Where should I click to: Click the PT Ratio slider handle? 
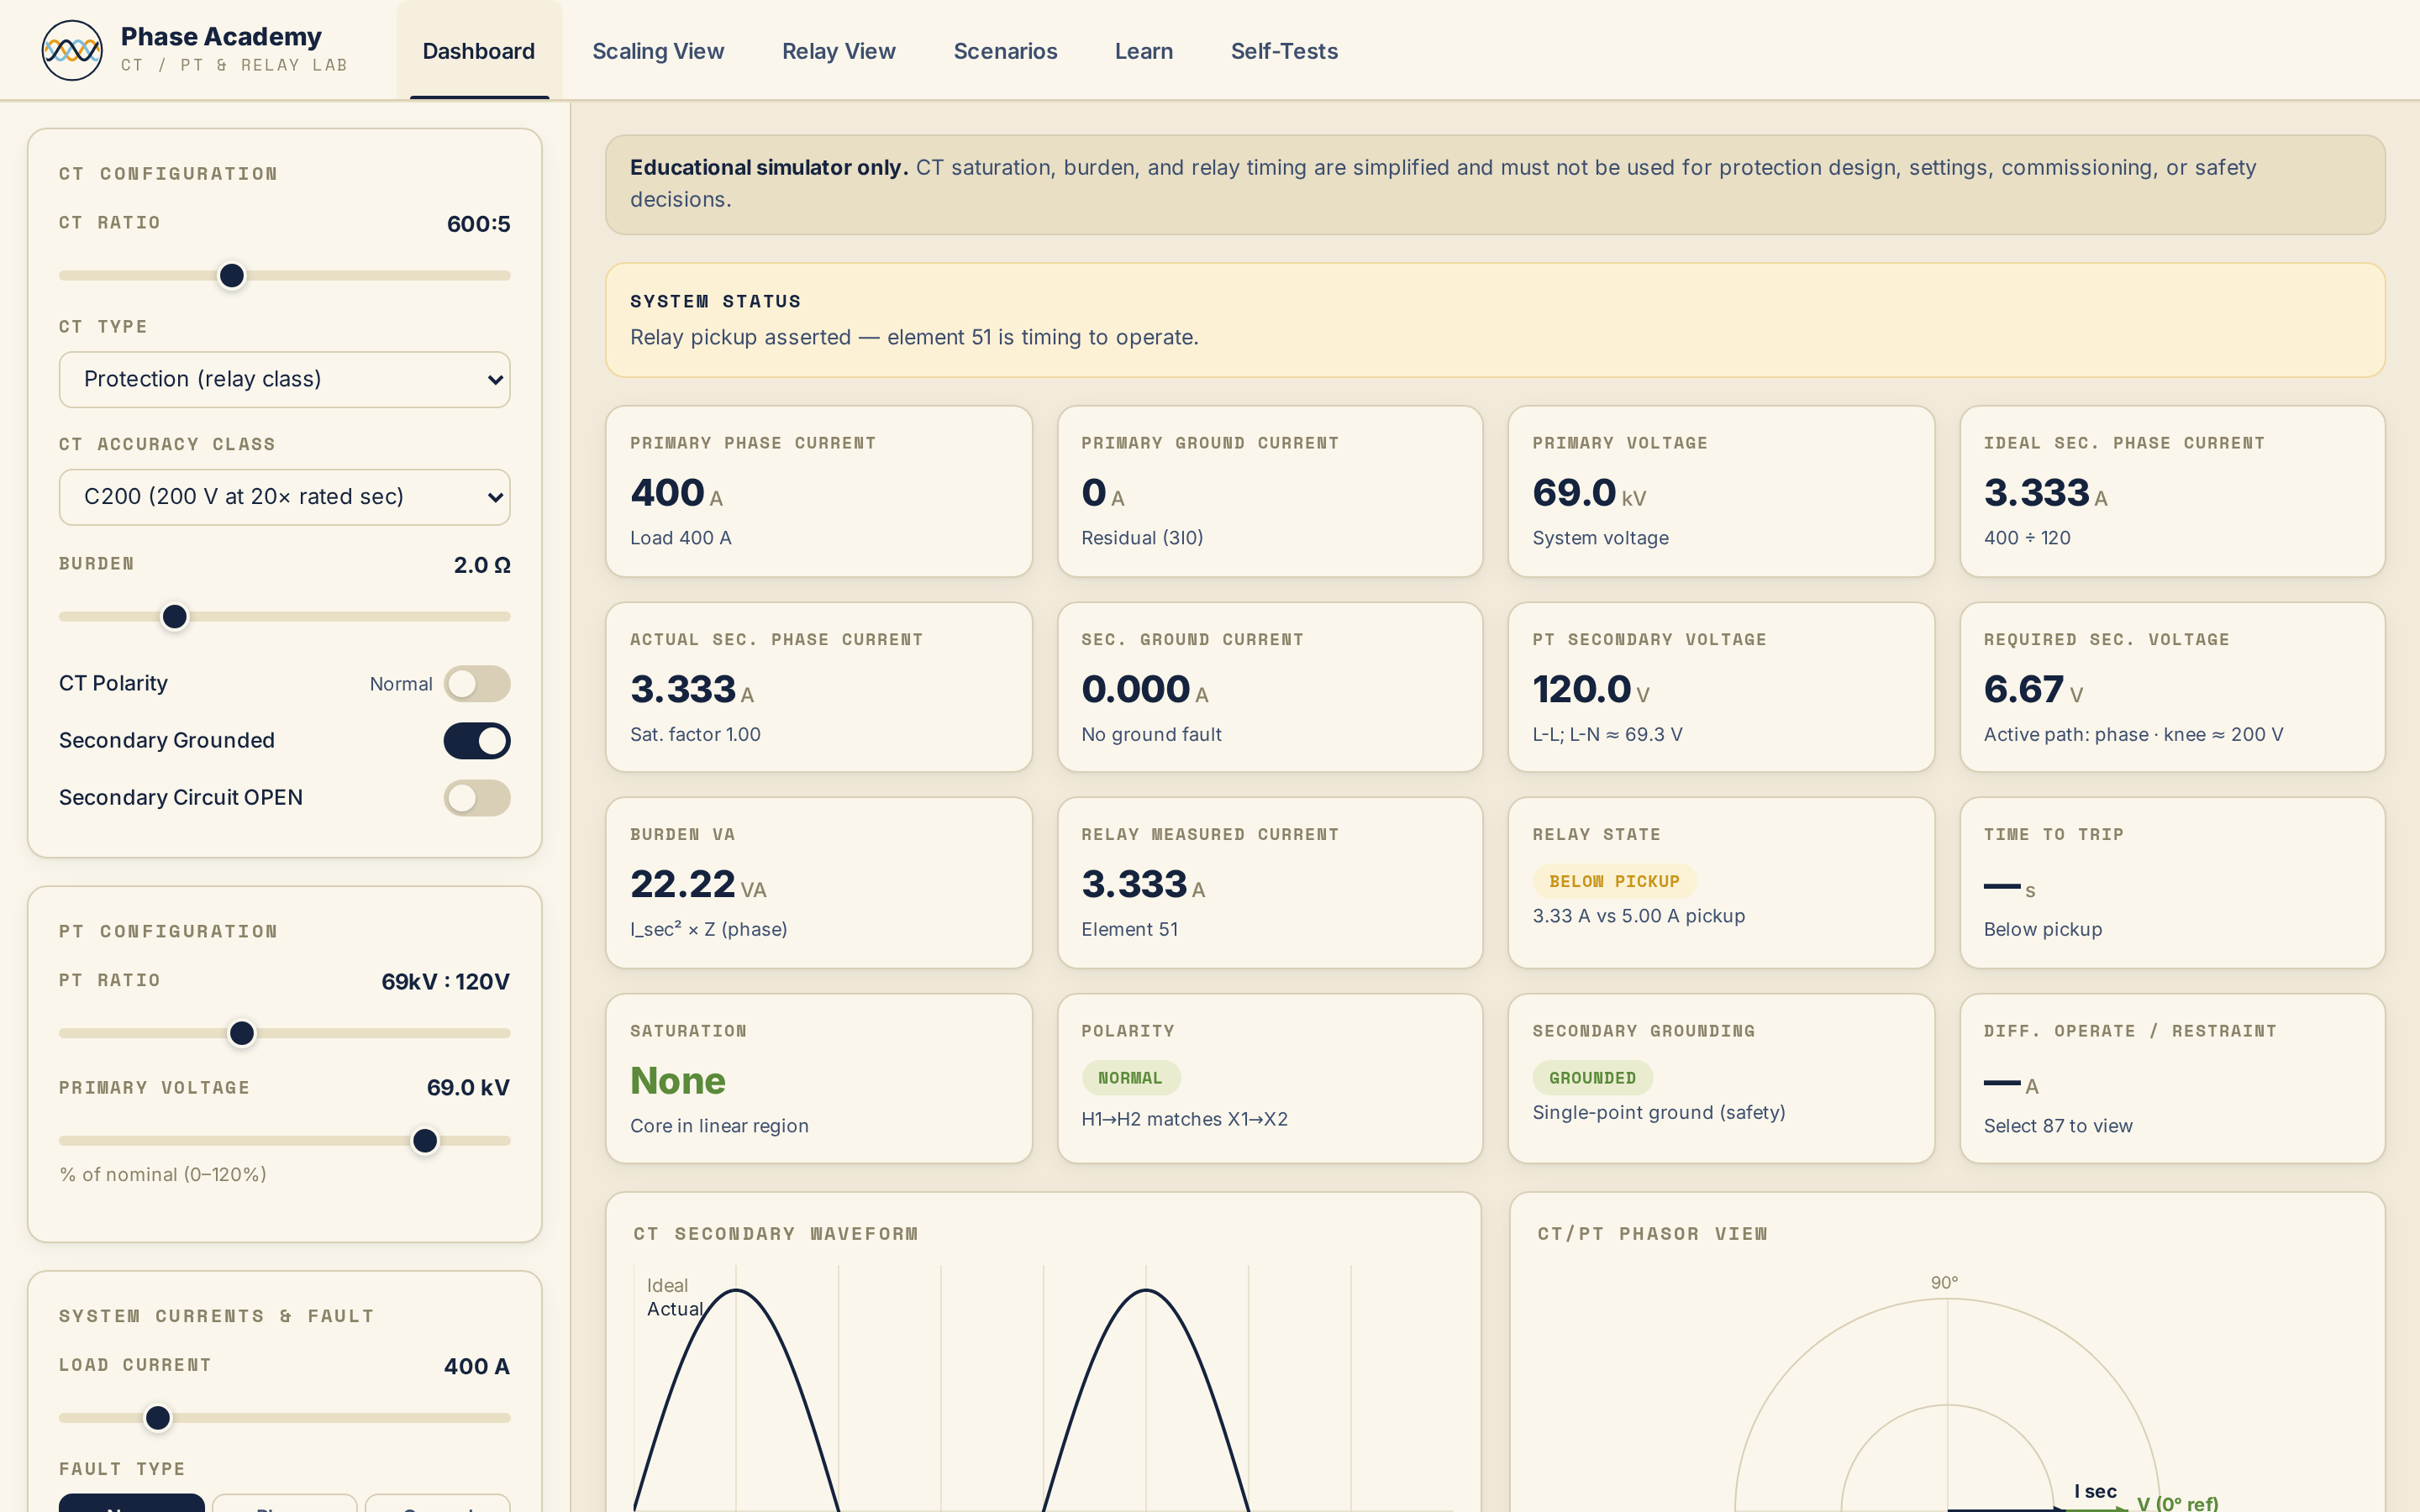pos(242,1033)
